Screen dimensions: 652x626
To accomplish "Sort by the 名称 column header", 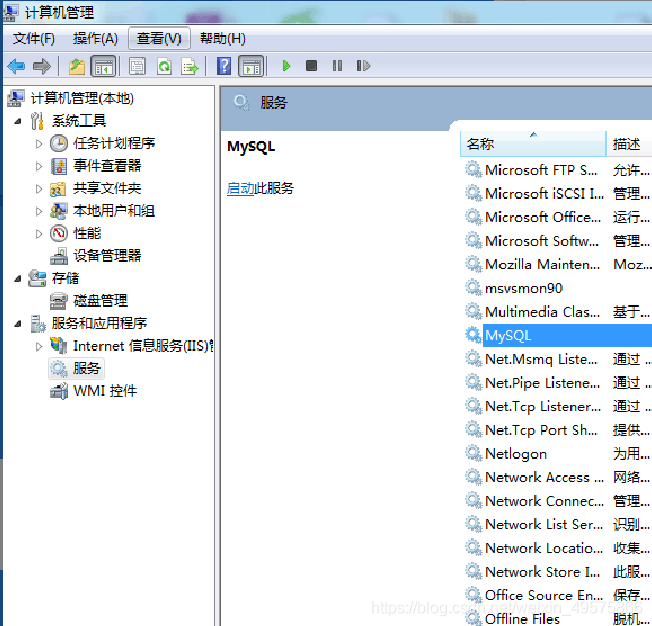I will [533, 144].
